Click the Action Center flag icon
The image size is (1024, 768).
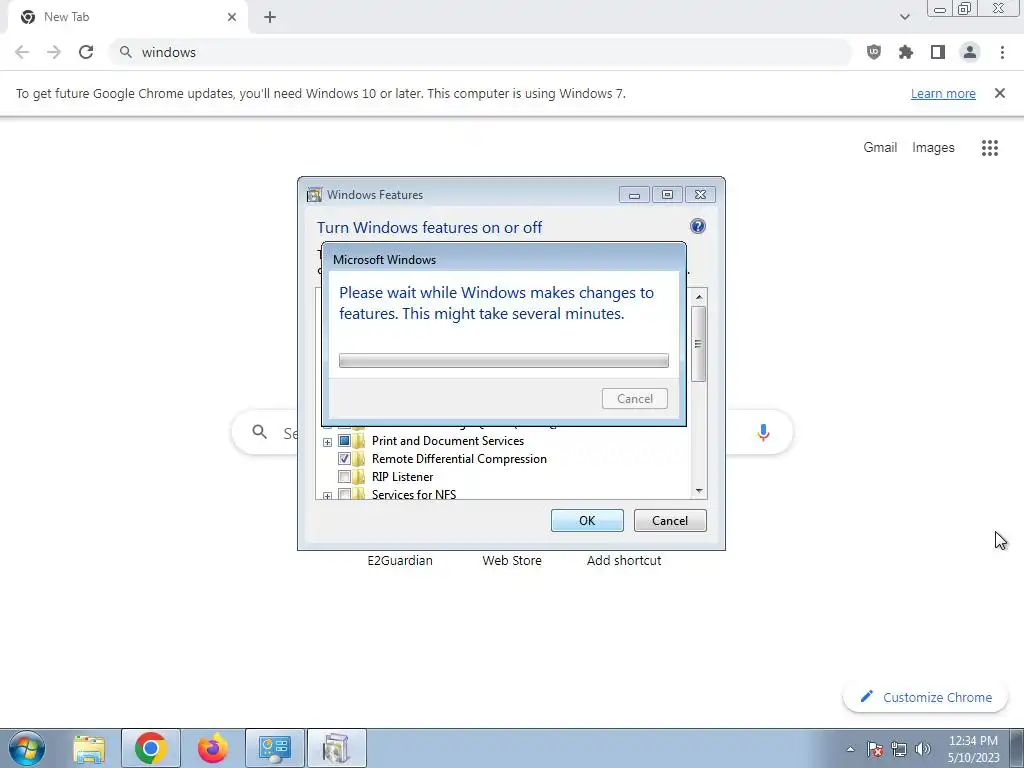coord(875,749)
